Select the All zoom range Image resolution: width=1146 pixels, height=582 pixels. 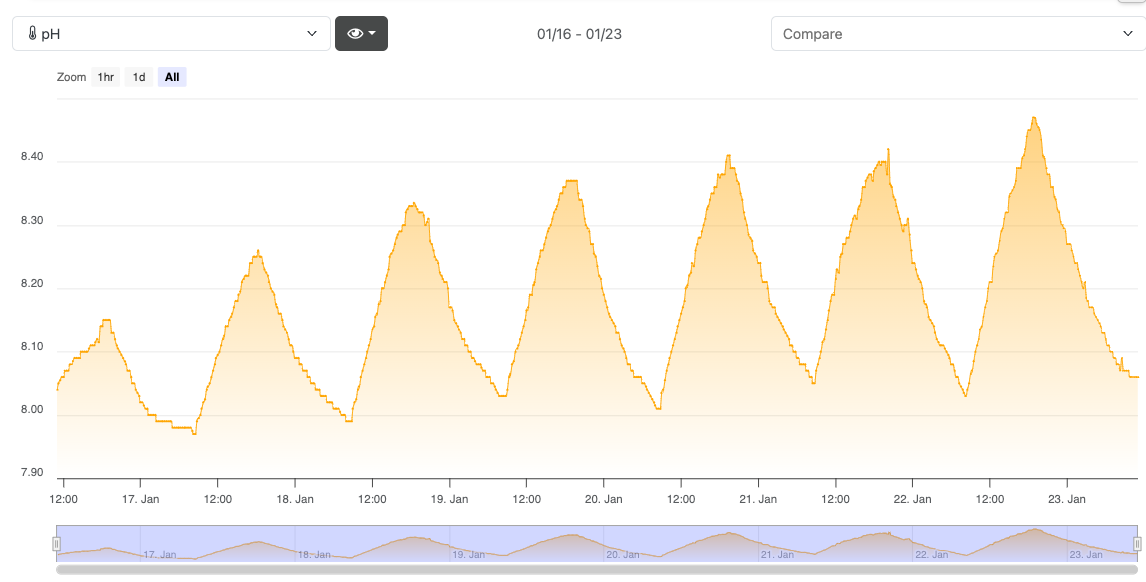(x=172, y=77)
